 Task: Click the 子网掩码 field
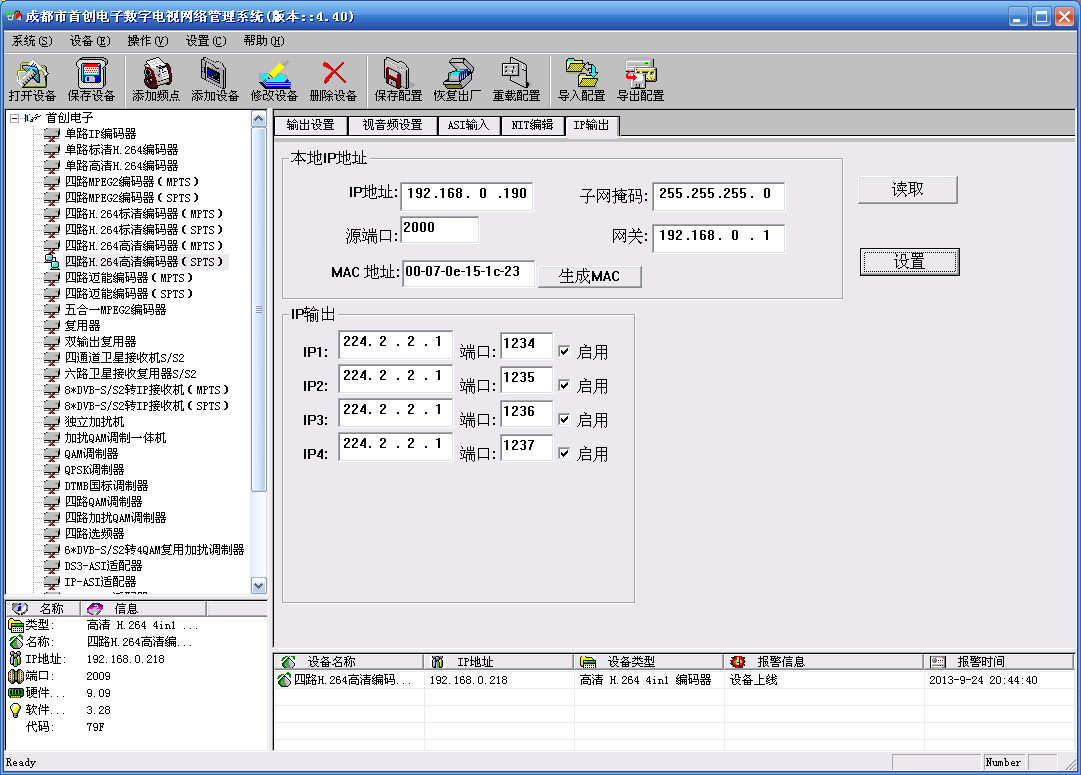[x=718, y=195]
